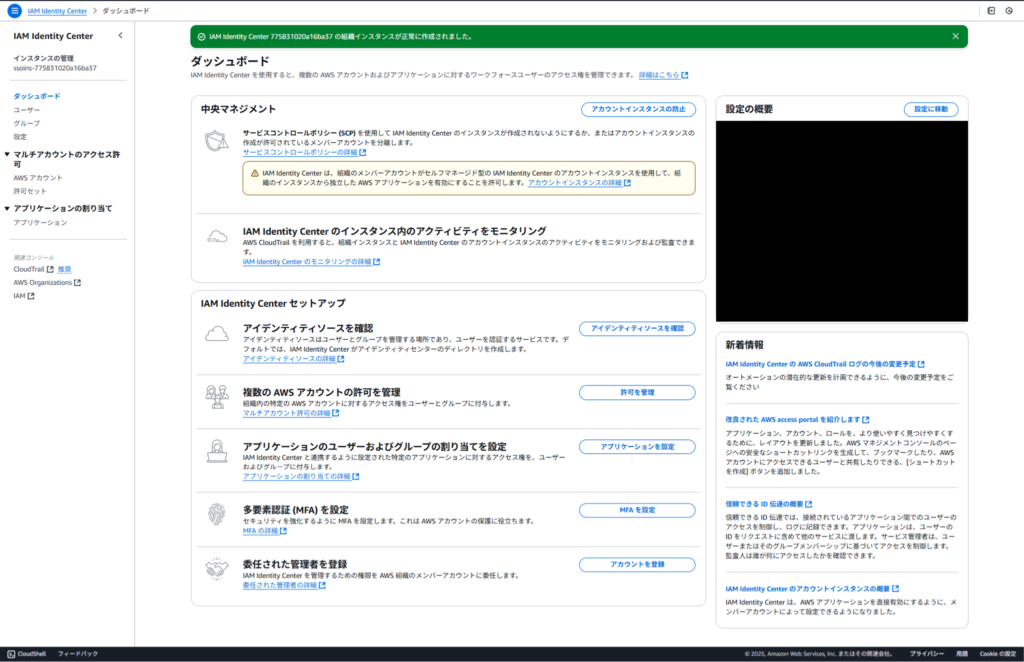This screenshot has height=662, width=1024.
Task: Open the 詳細はこちら link under dashboard title
Action: click(663, 75)
